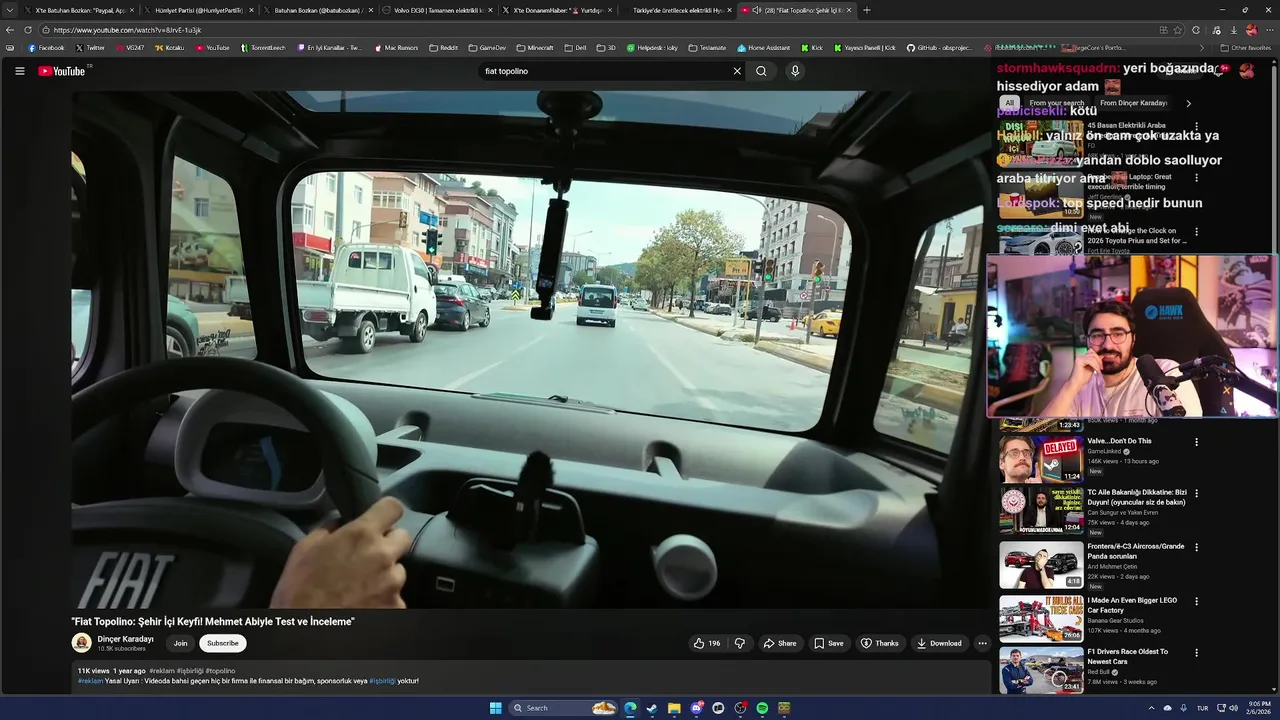This screenshot has width=1280, height=720.
Task: Open options menu for 'Valve...Don't Do This'
Action: tap(1196, 441)
